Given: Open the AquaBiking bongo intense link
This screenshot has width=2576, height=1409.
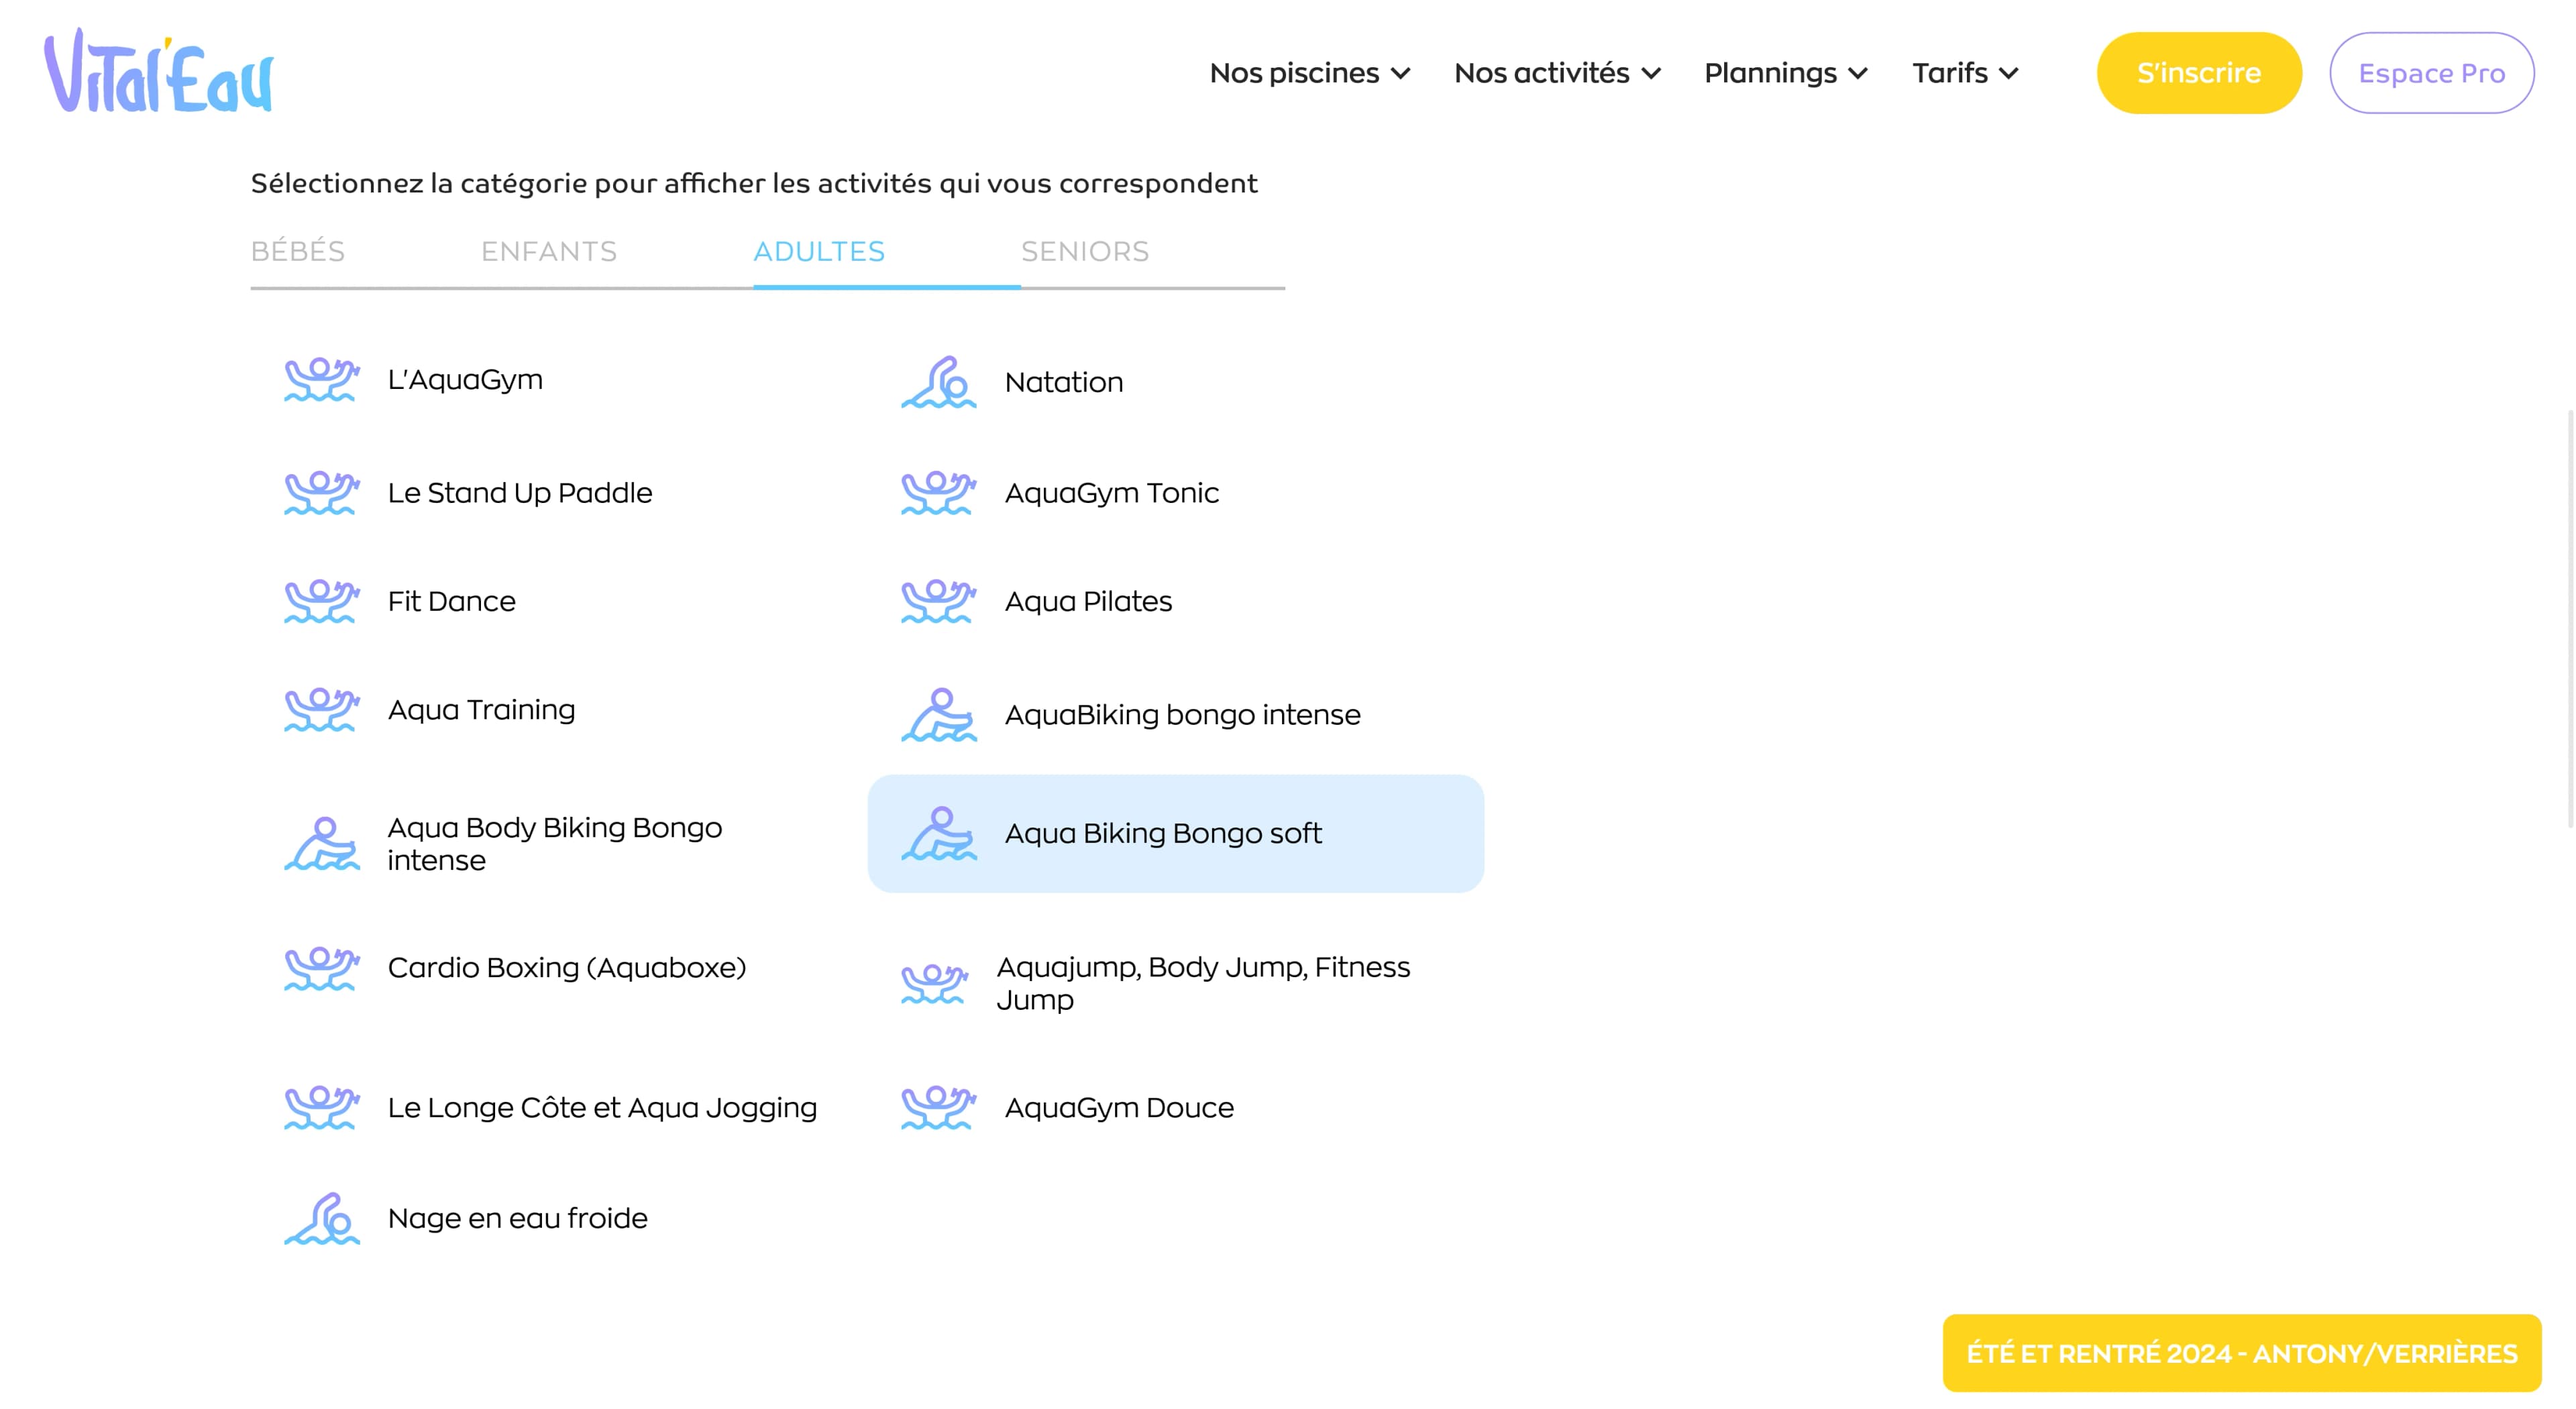Looking at the screenshot, I should click(1182, 715).
